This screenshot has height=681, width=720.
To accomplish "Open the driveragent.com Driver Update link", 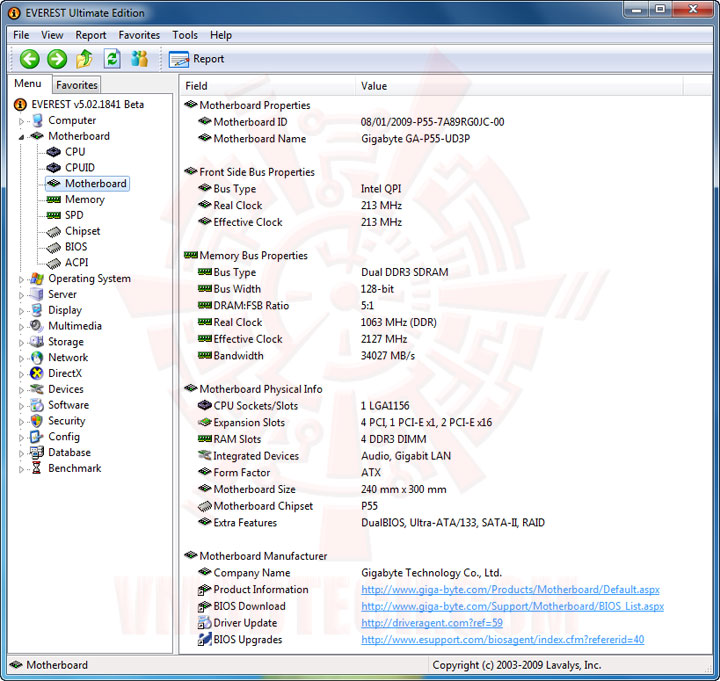I will pyautogui.click(x=432, y=623).
